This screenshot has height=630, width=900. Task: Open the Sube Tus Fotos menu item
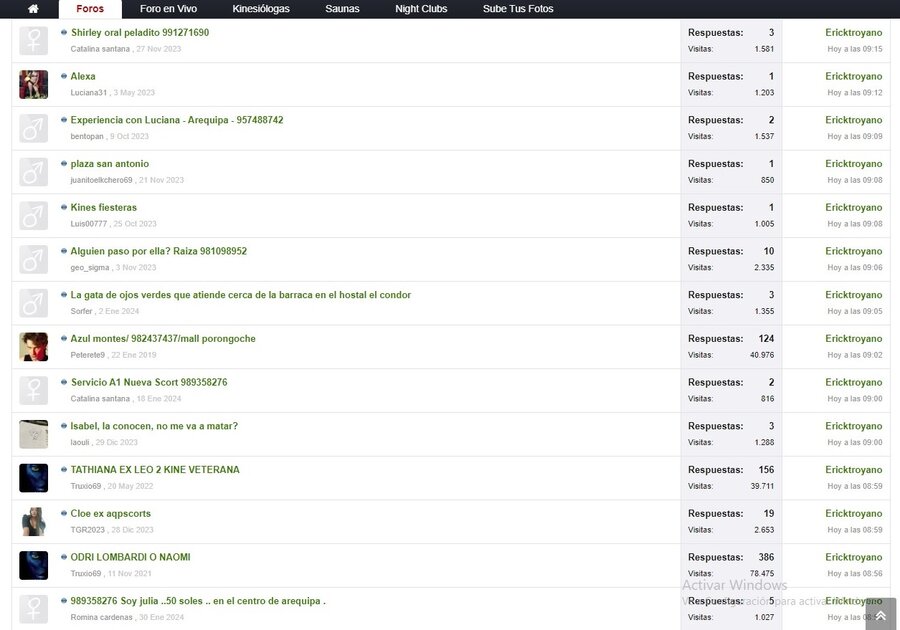click(x=517, y=9)
